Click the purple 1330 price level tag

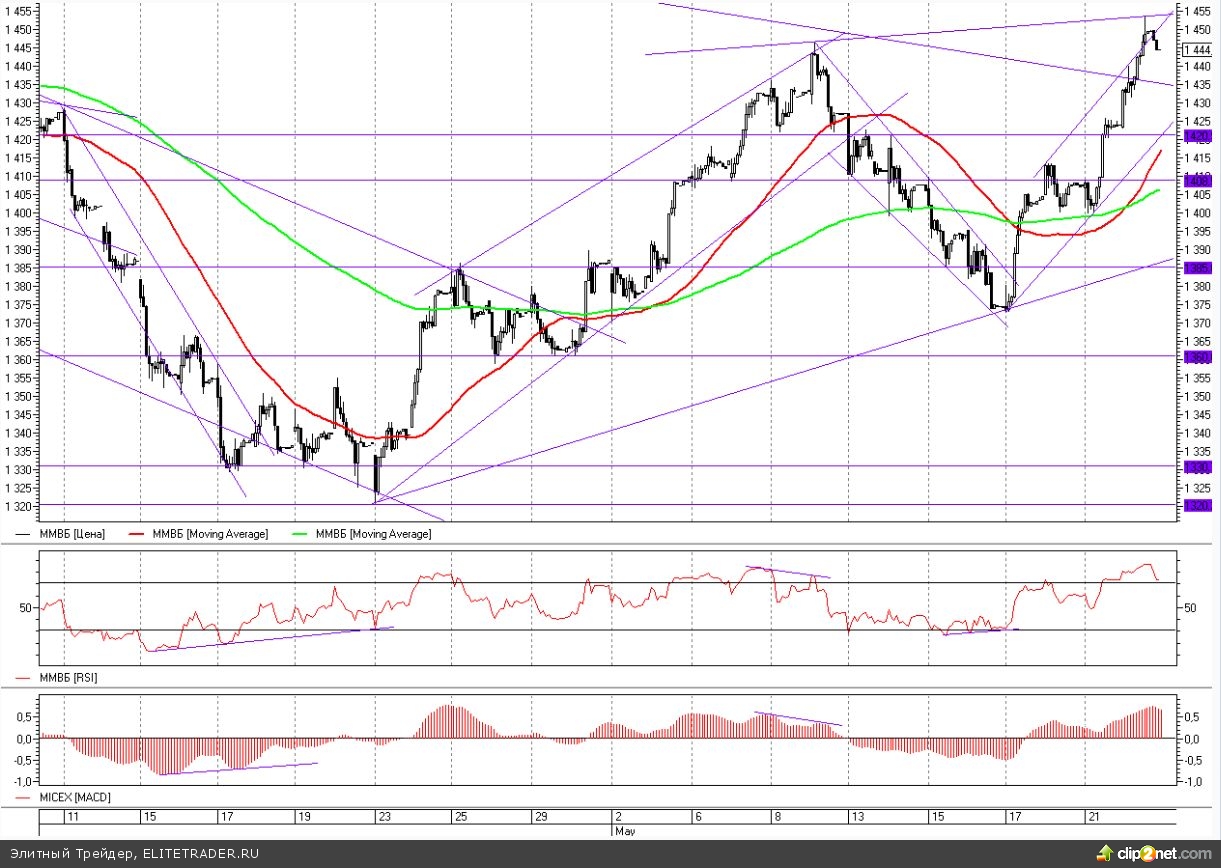pos(1196,467)
